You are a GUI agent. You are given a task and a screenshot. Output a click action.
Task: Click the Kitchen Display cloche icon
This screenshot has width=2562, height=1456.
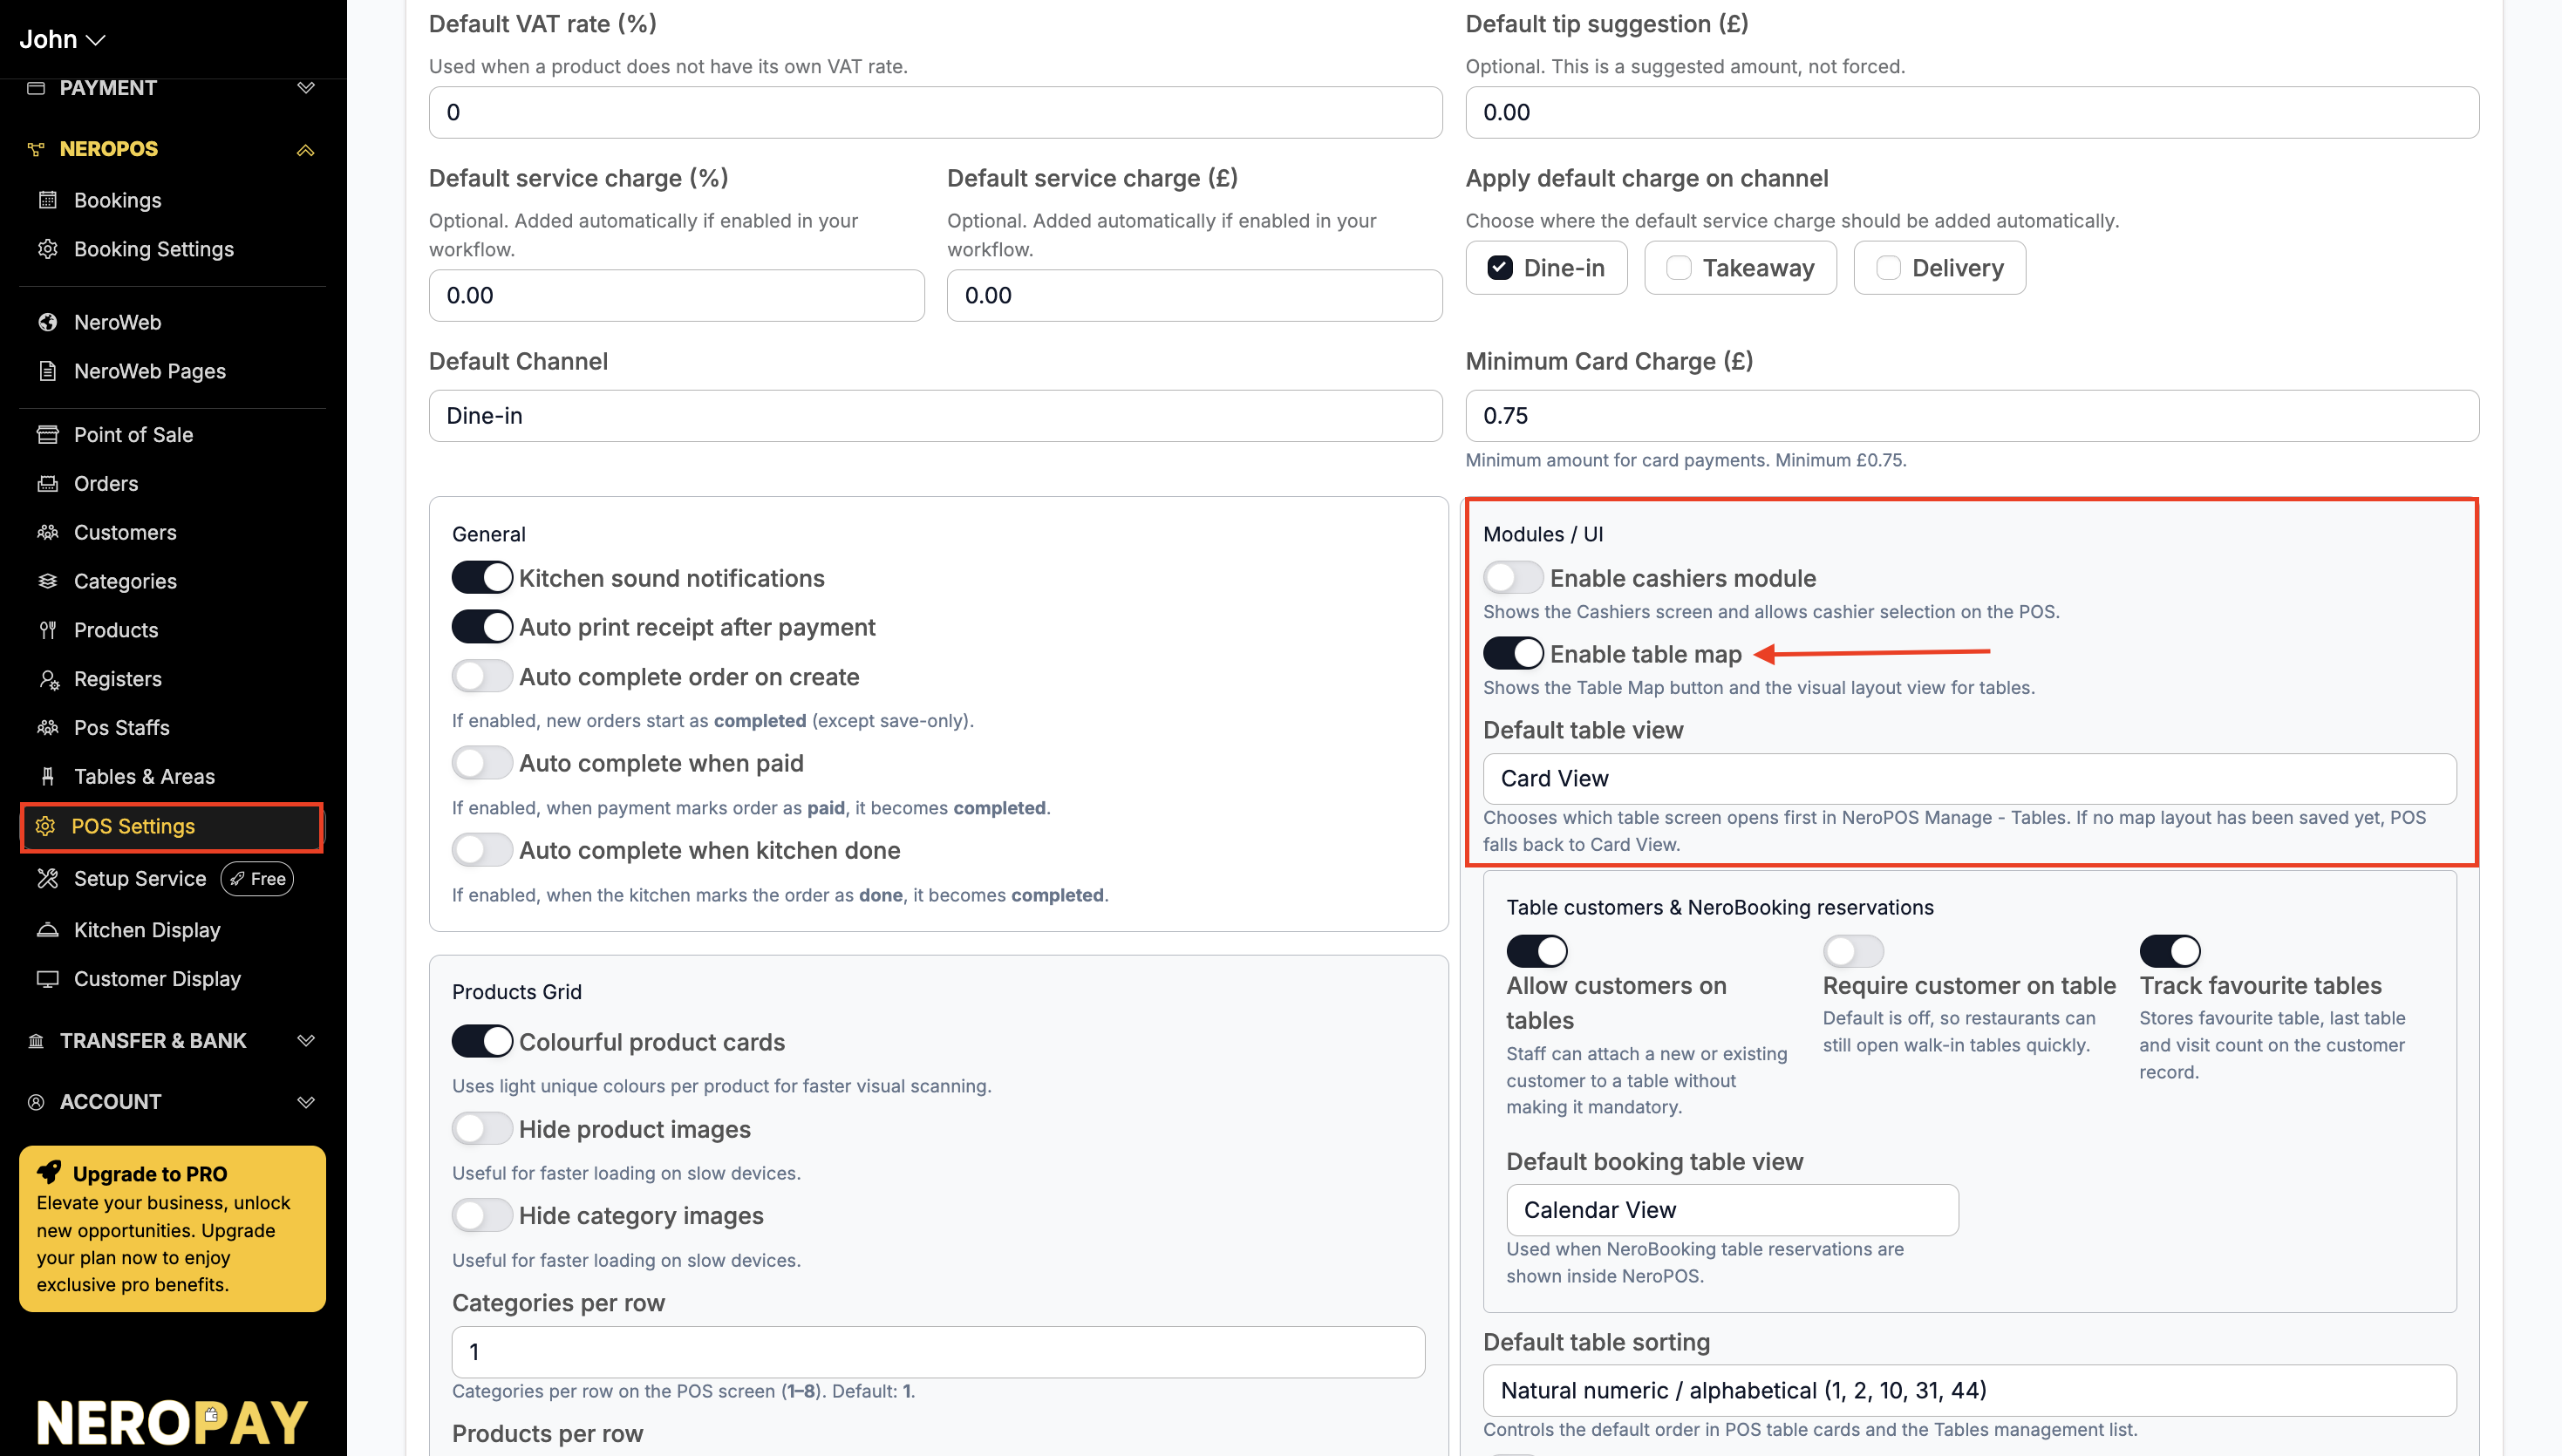tap(47, 930)
